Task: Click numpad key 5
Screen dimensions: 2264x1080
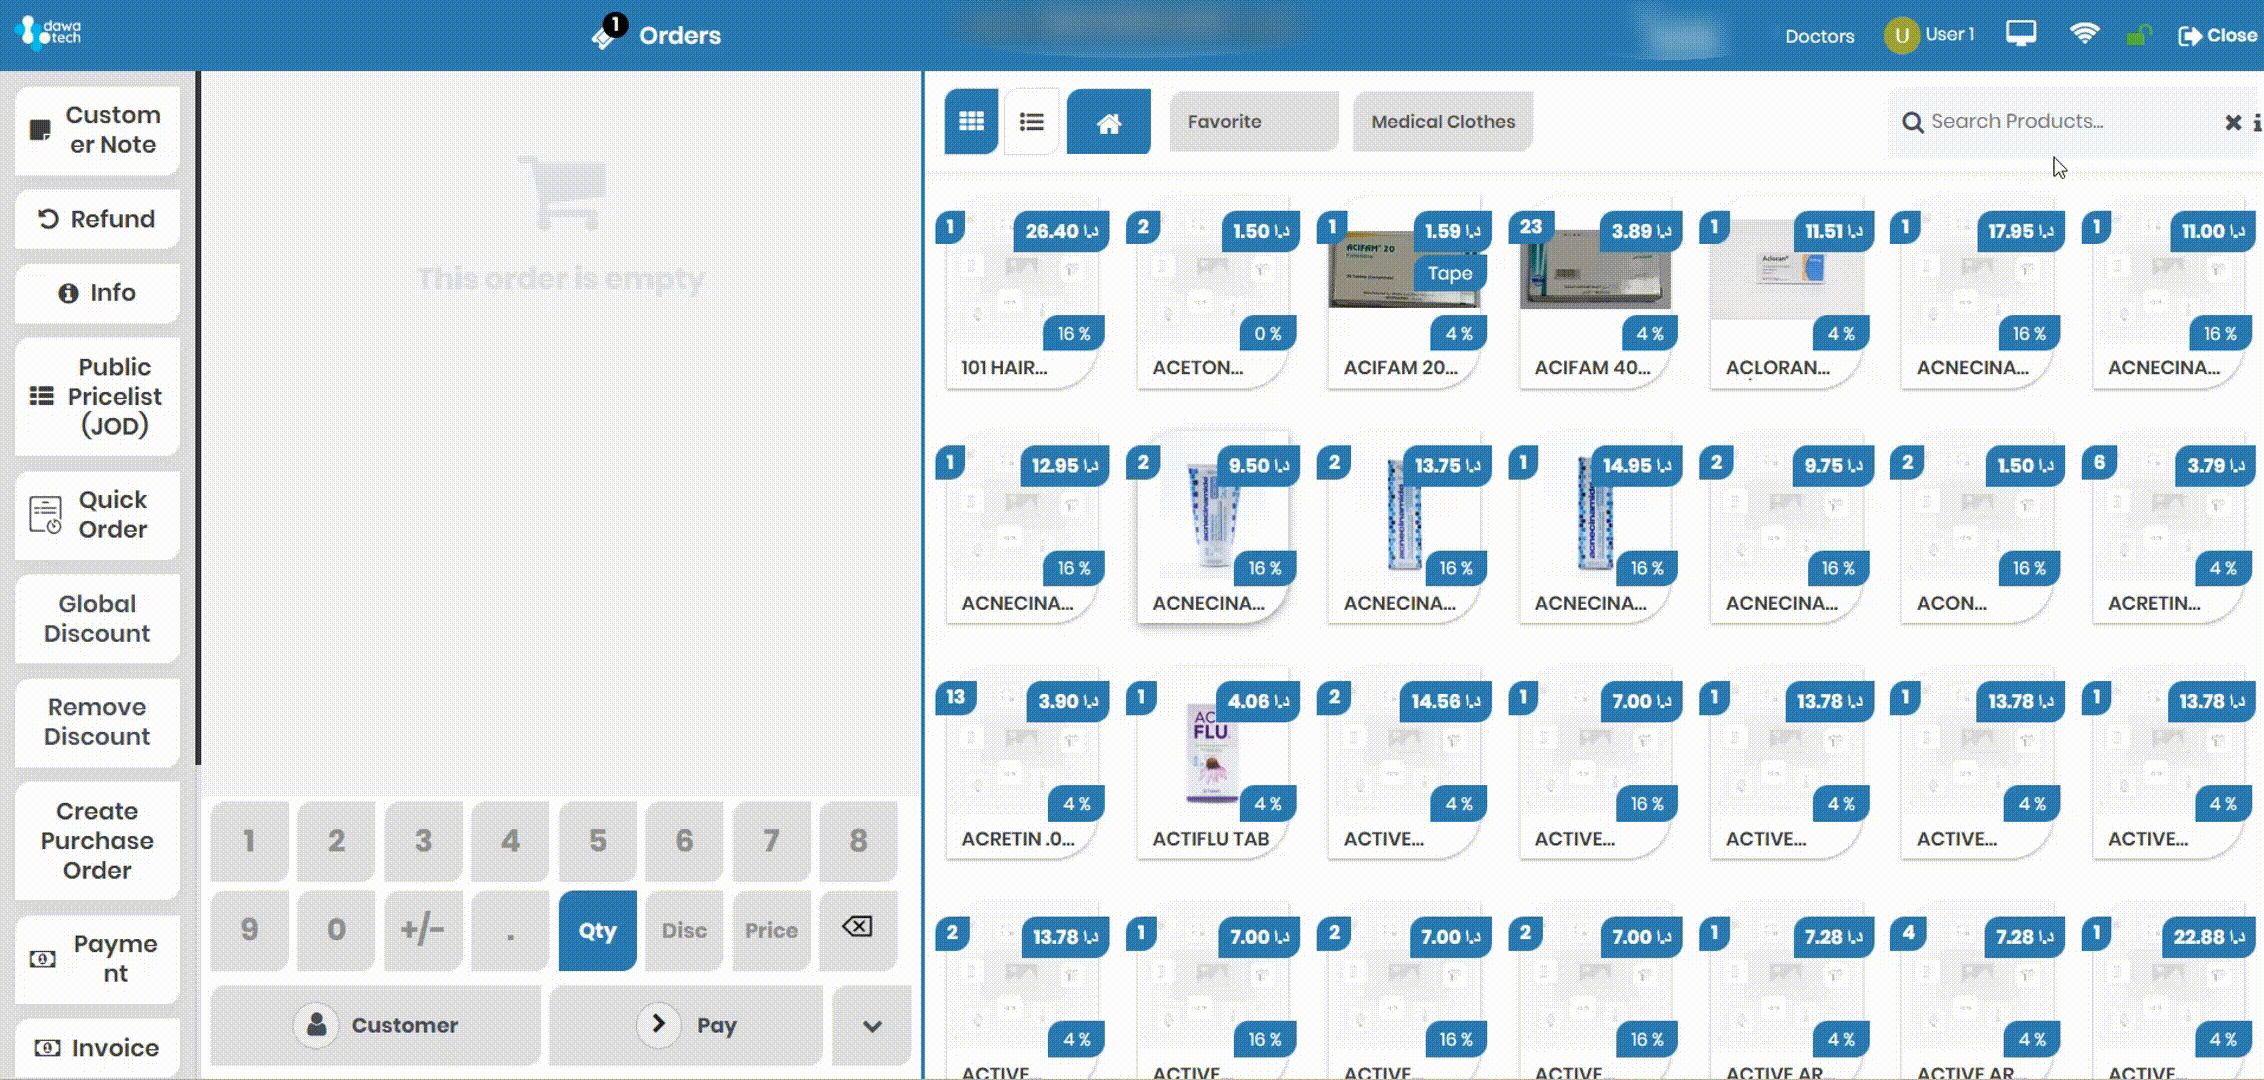Action: click(597, 841)
